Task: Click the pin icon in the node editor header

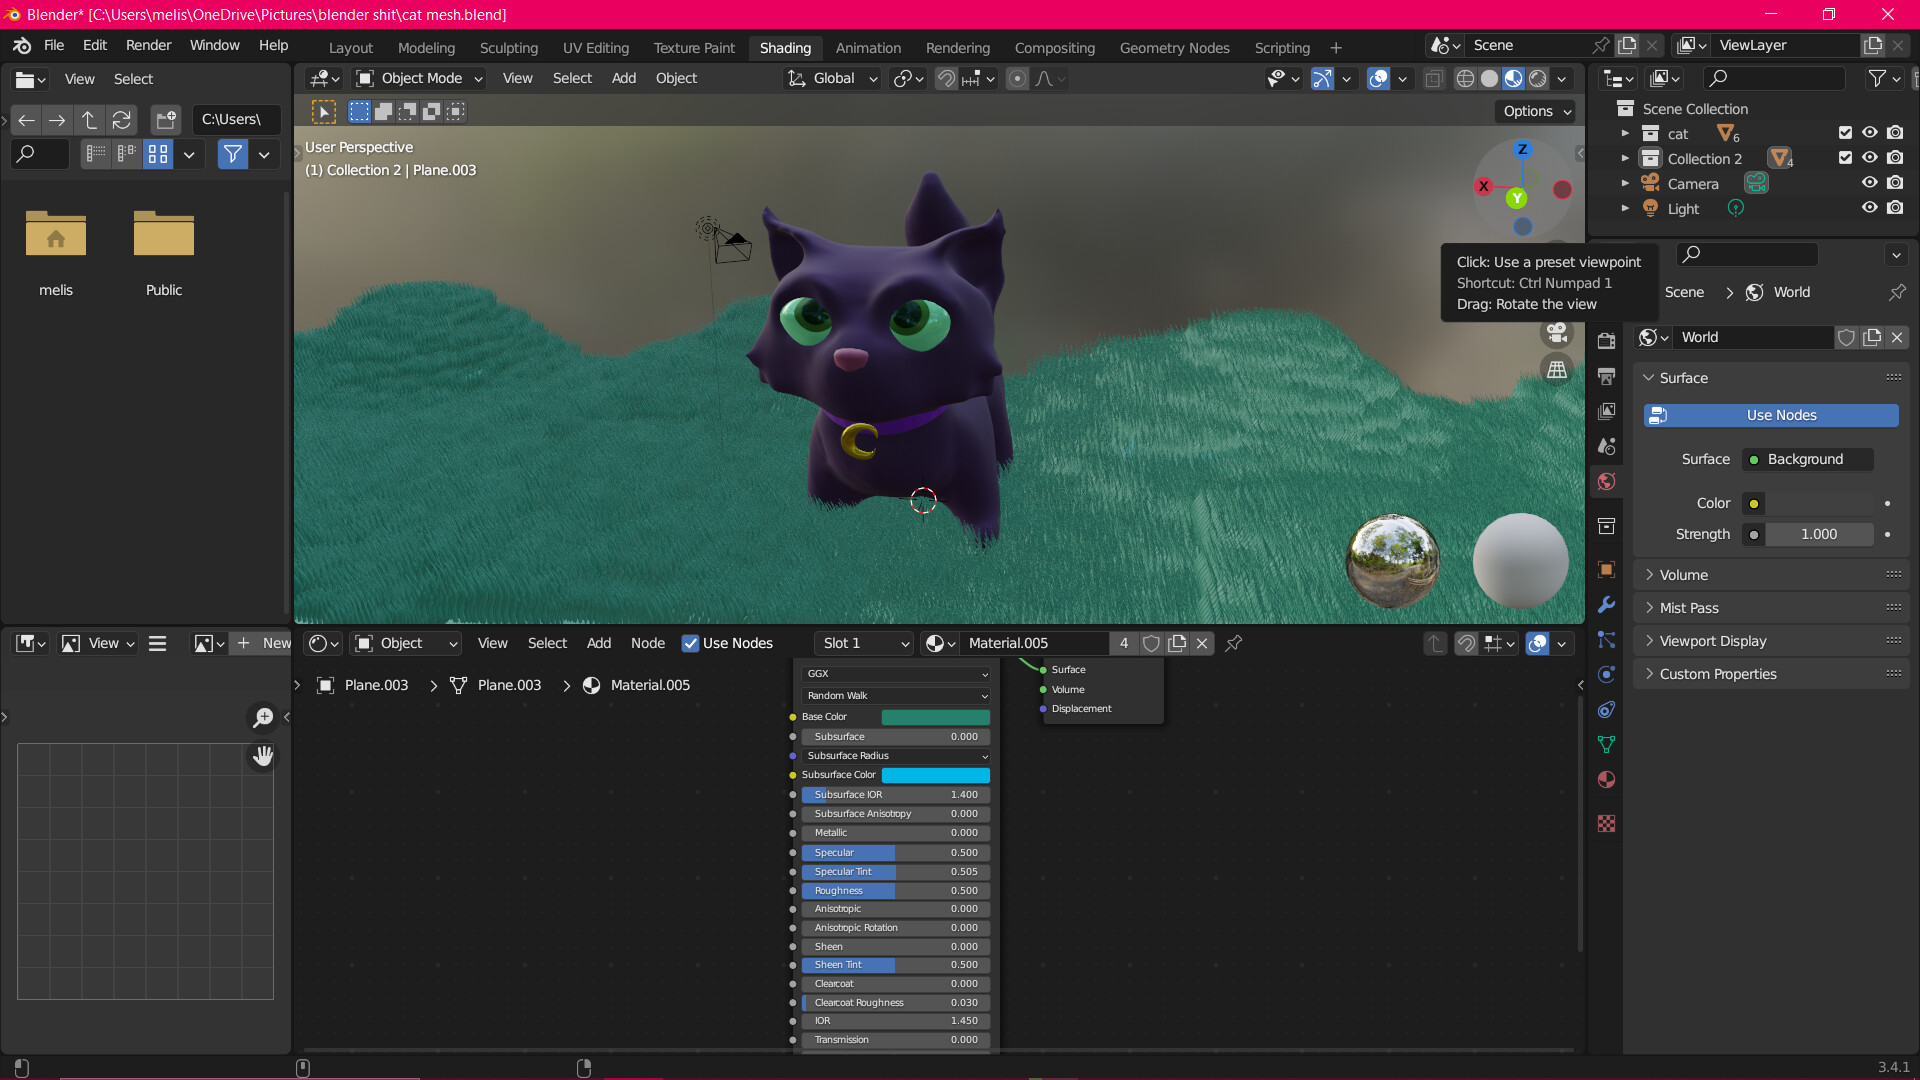Action: click(x=1234, y=643)
